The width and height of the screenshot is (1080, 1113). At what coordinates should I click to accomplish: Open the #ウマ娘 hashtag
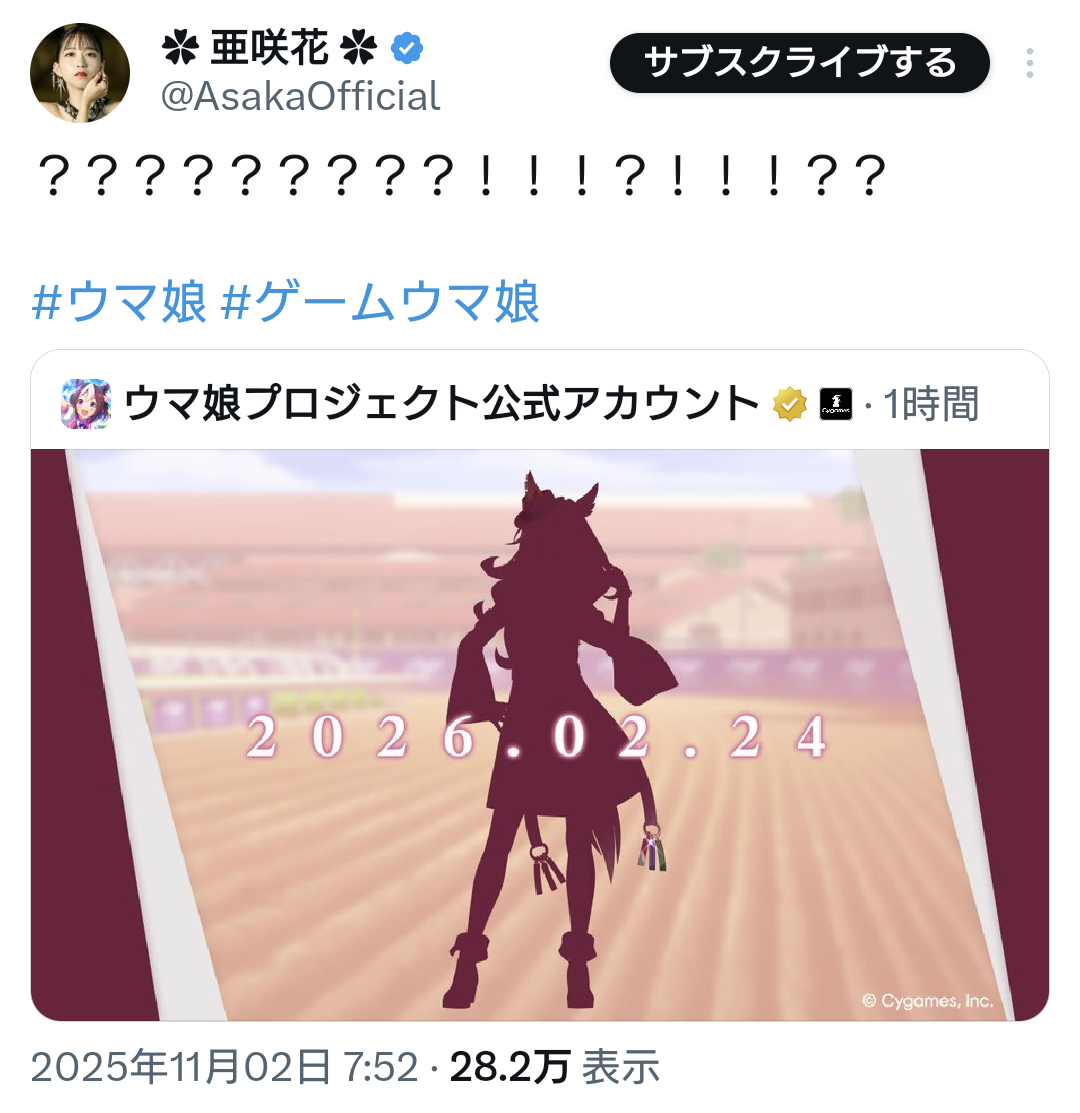(119, 302)
